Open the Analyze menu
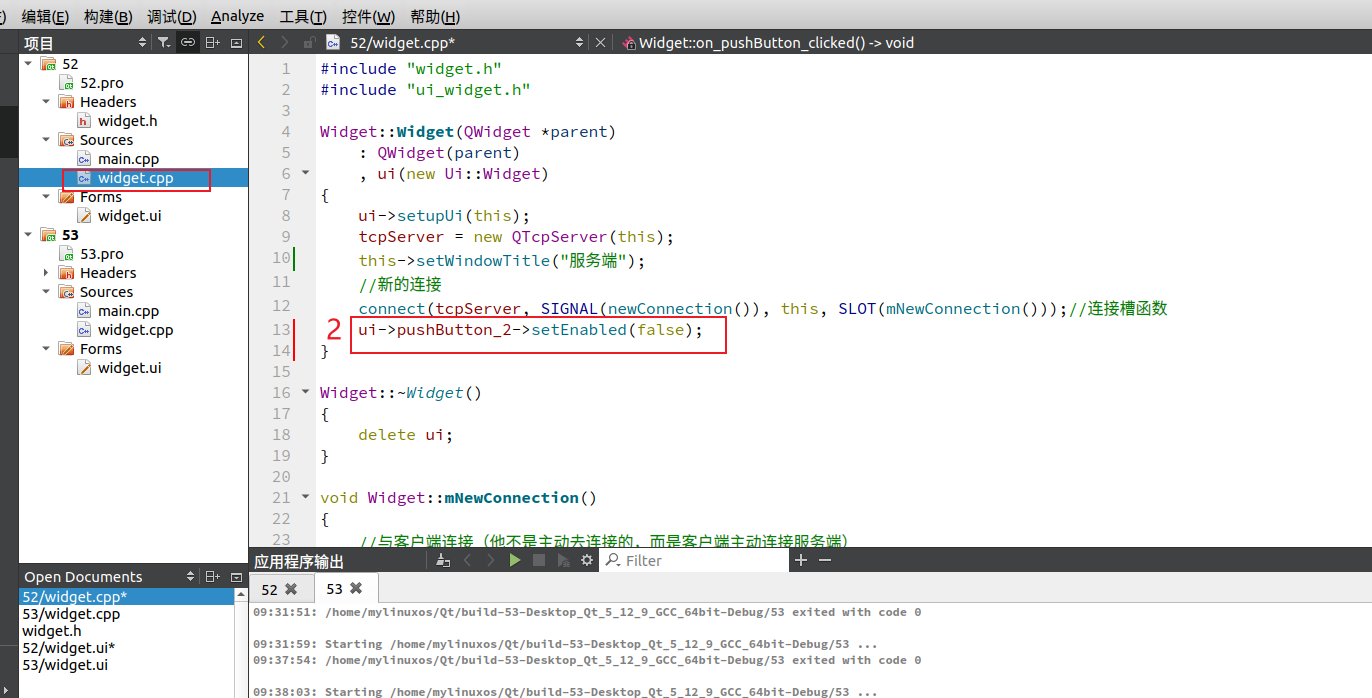Viewport: 1372px width, 698px height. tap(238, 16)
